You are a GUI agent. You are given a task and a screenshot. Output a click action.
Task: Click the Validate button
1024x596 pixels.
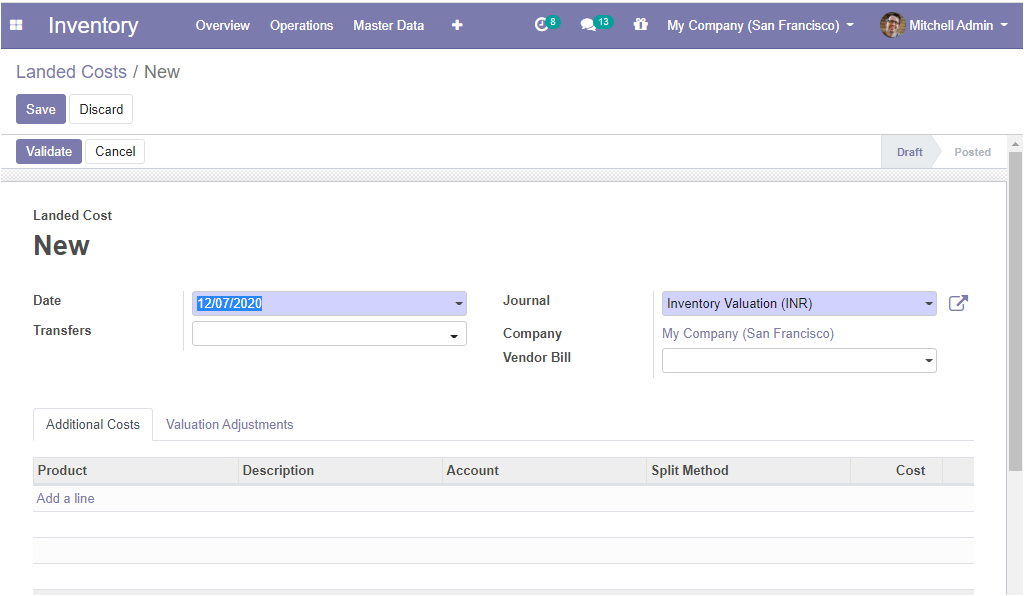pos(49,151)
